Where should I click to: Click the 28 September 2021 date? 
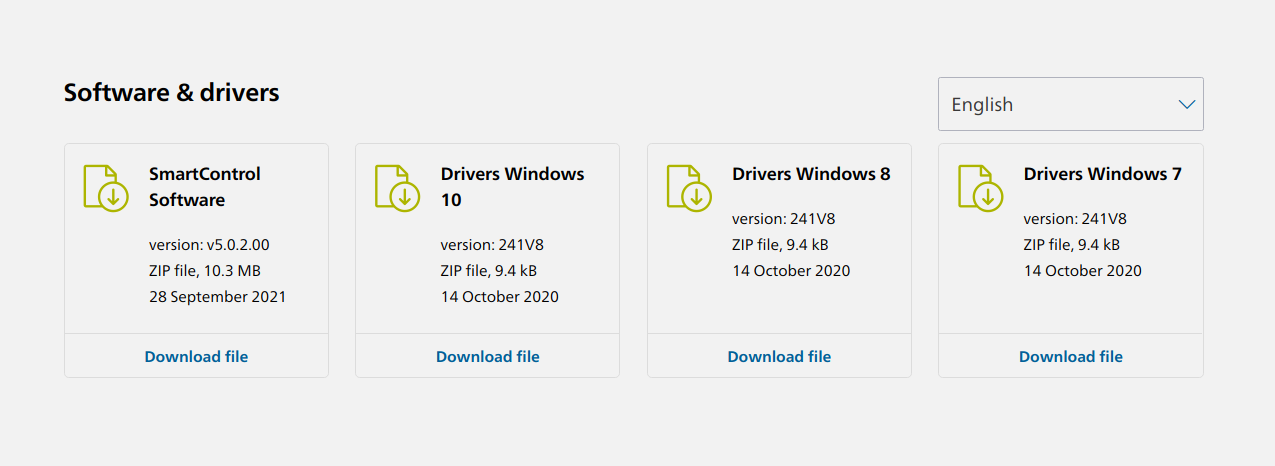click(x=217, y=296)
